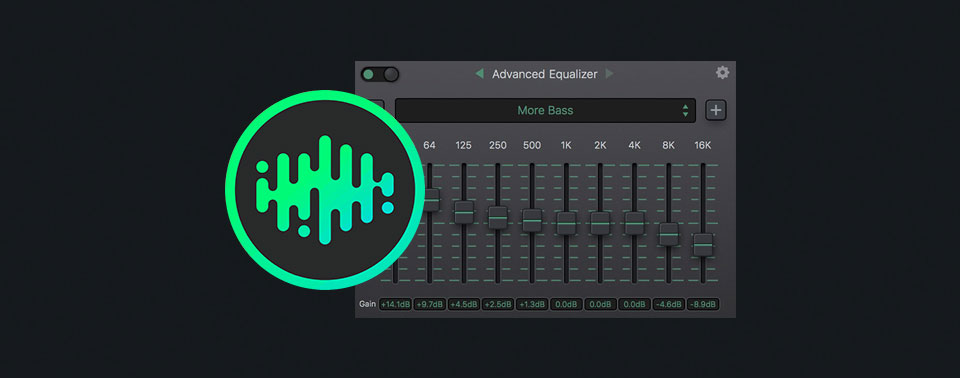The width and height of the screenshot is (960, 378).
Task: Click the 8K frequency label
Action: coord(669,146)
